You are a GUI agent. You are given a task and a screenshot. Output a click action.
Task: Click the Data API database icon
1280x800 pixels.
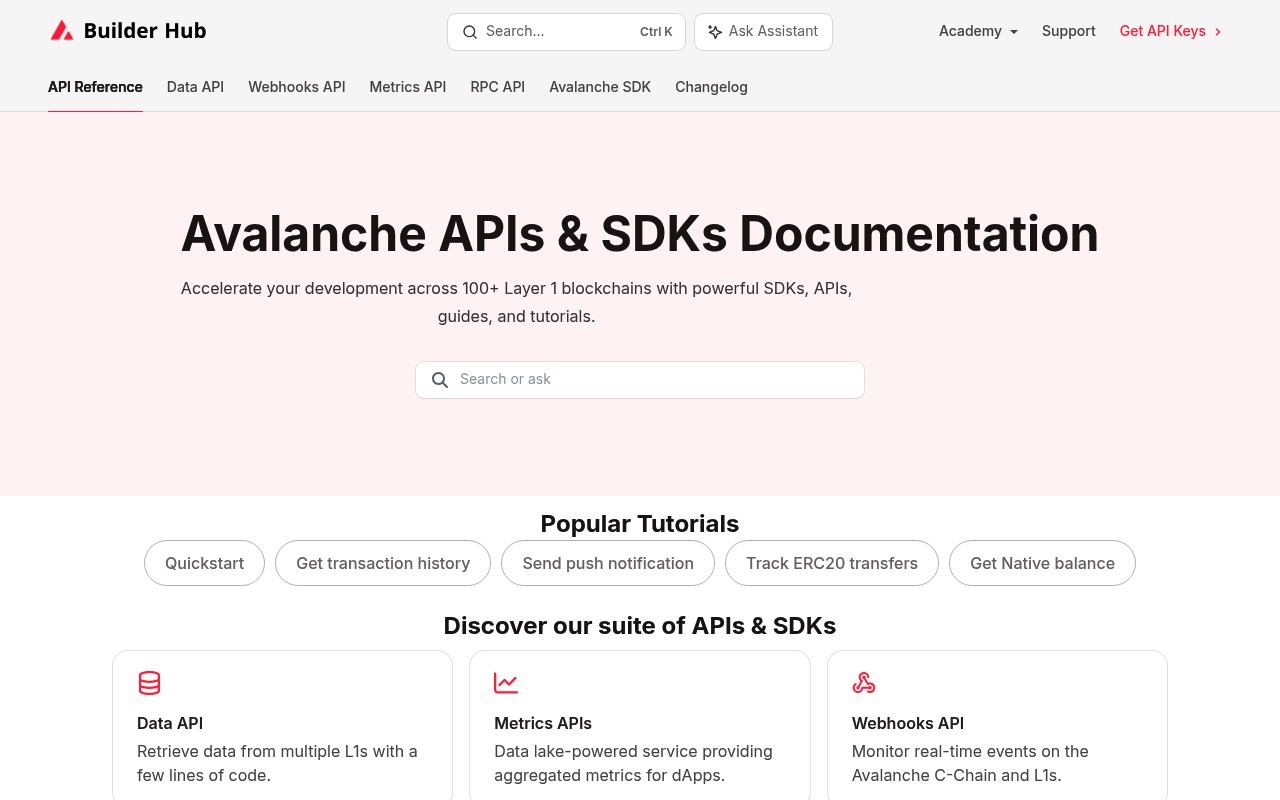click(149, 683)
